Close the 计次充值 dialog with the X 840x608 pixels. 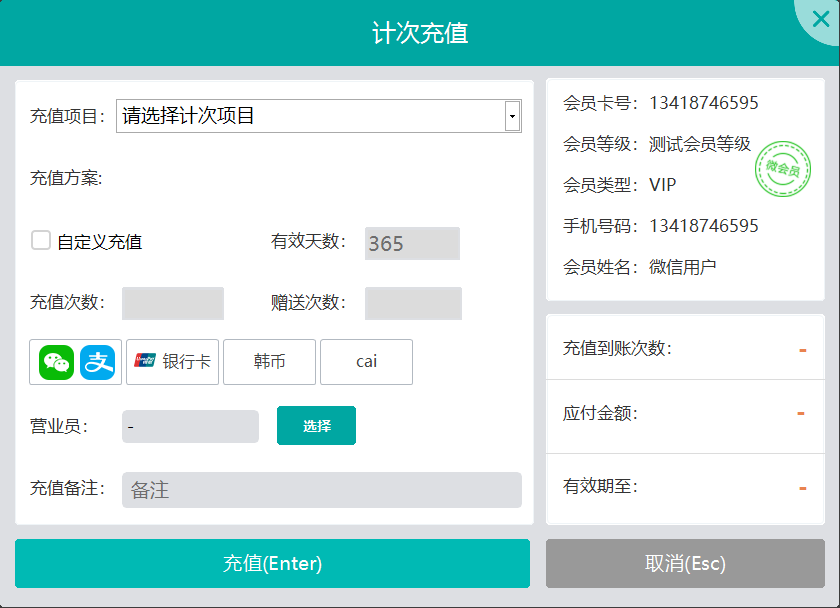coord(821,21)
